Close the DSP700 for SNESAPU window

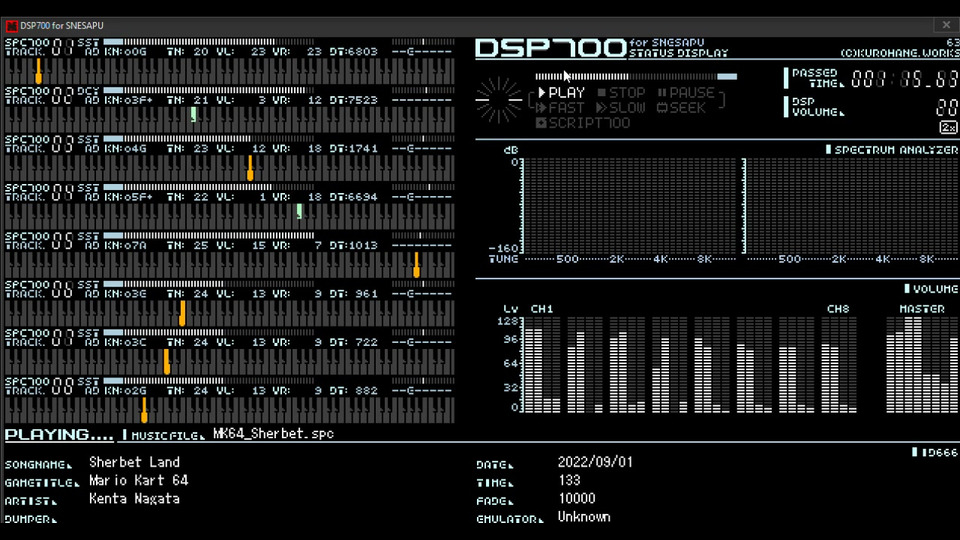click(x=946, y=25)
